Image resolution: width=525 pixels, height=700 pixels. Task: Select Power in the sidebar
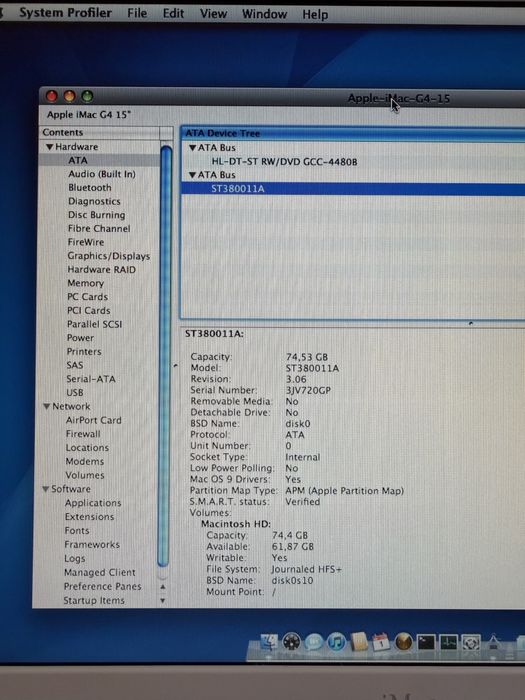80,338
